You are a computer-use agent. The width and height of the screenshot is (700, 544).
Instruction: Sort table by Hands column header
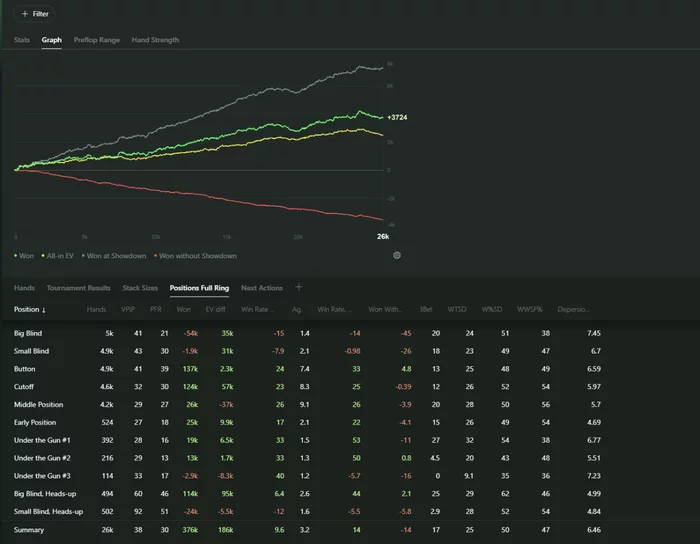click(x=96, y=310)
